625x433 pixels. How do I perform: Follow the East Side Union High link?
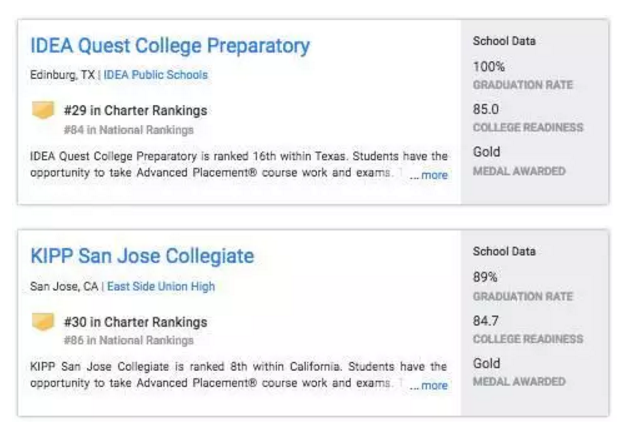pos(161,287)
